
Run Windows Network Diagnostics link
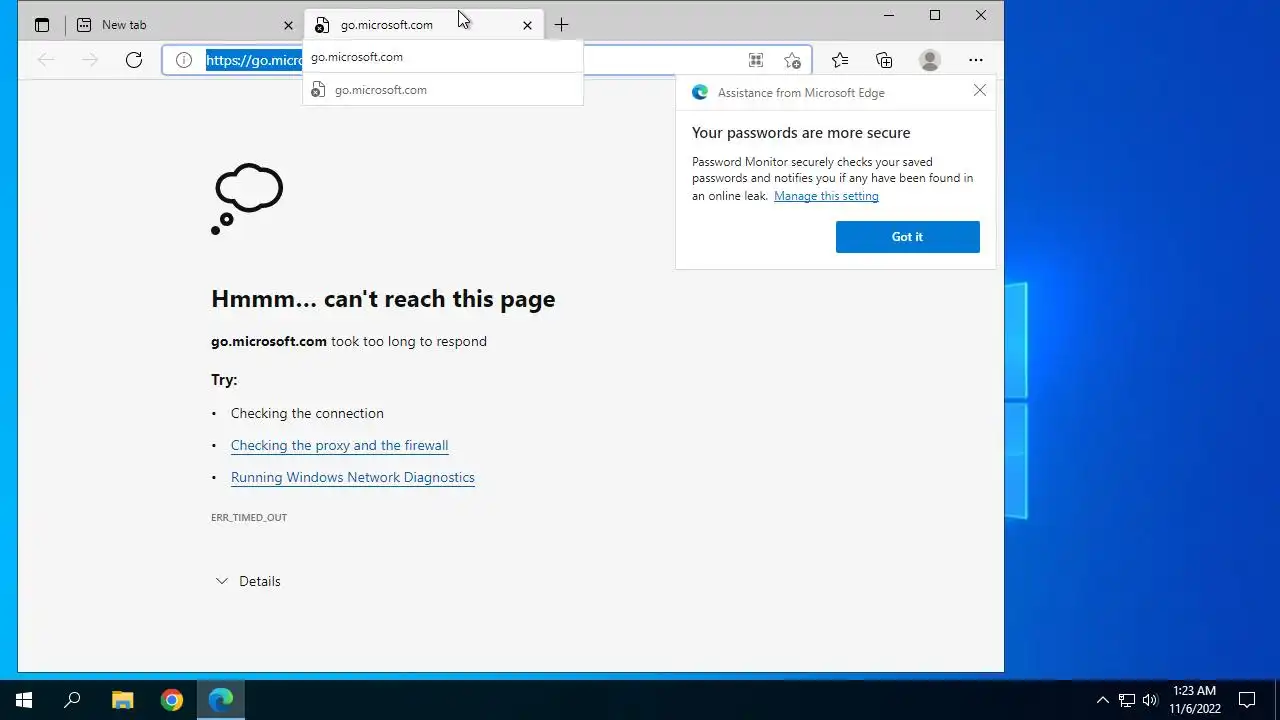(352, 477)
